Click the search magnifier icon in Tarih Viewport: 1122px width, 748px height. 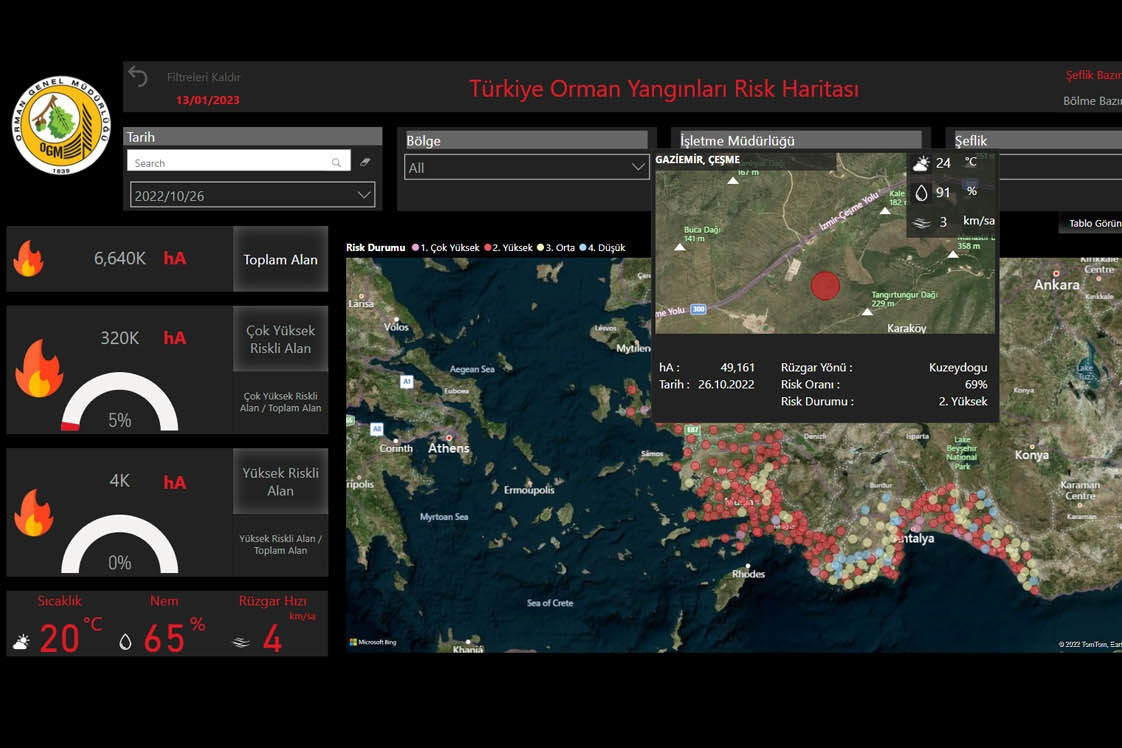coord(337,162)
